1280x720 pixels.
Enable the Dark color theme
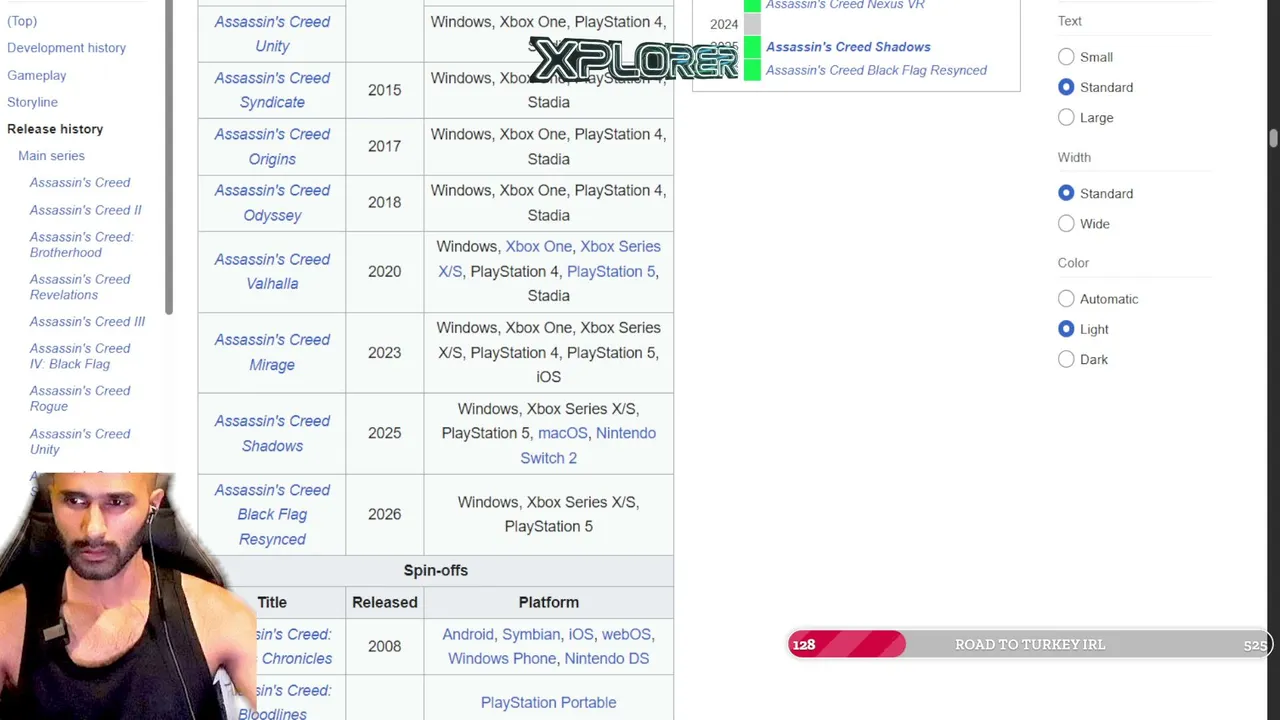pyautogui.click(x=1066, y=359)
